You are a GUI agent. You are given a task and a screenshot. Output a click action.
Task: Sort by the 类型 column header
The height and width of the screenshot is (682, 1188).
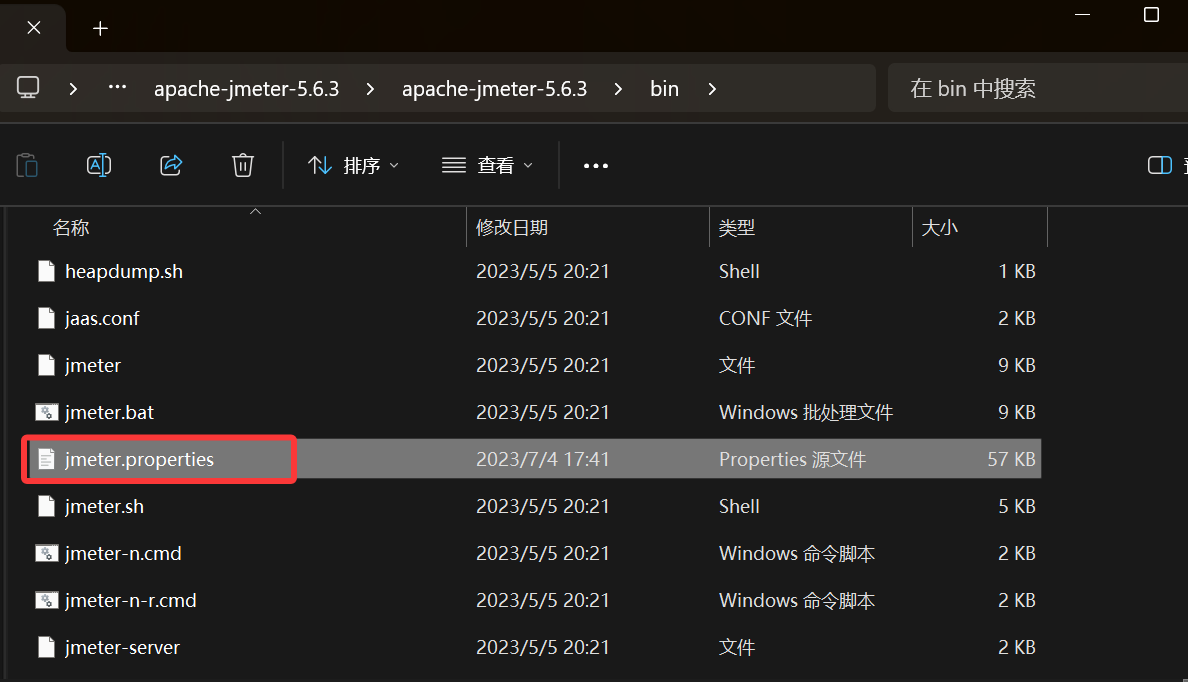click(x=736, y=227)
